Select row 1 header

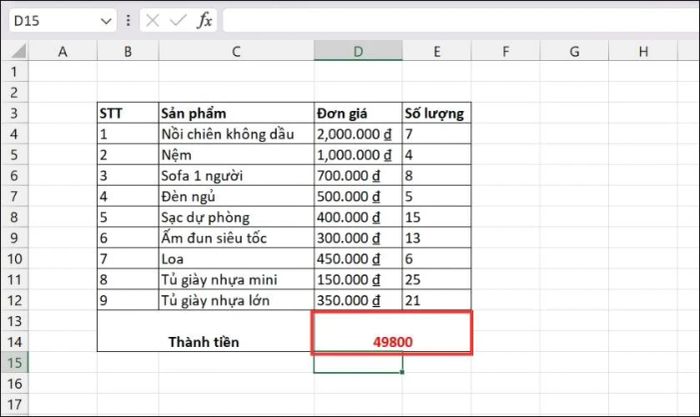pyautogui.click(x=14, y=71)
